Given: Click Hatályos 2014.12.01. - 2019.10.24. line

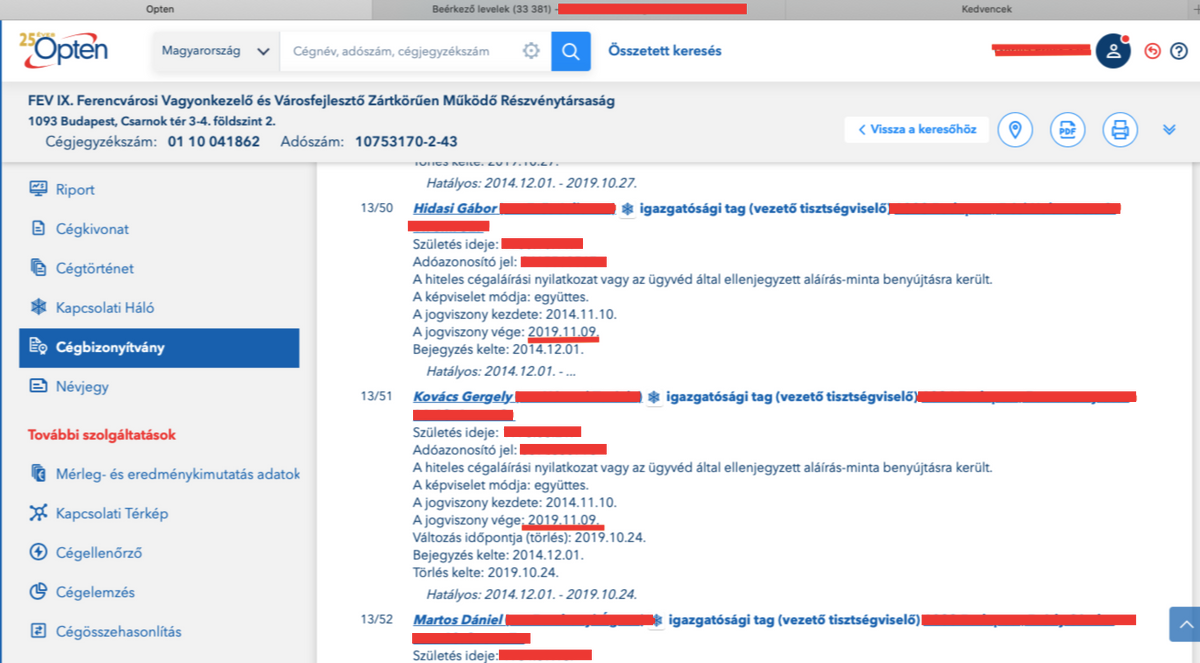Looking at the screenshot, I should (x=532, y=595).
